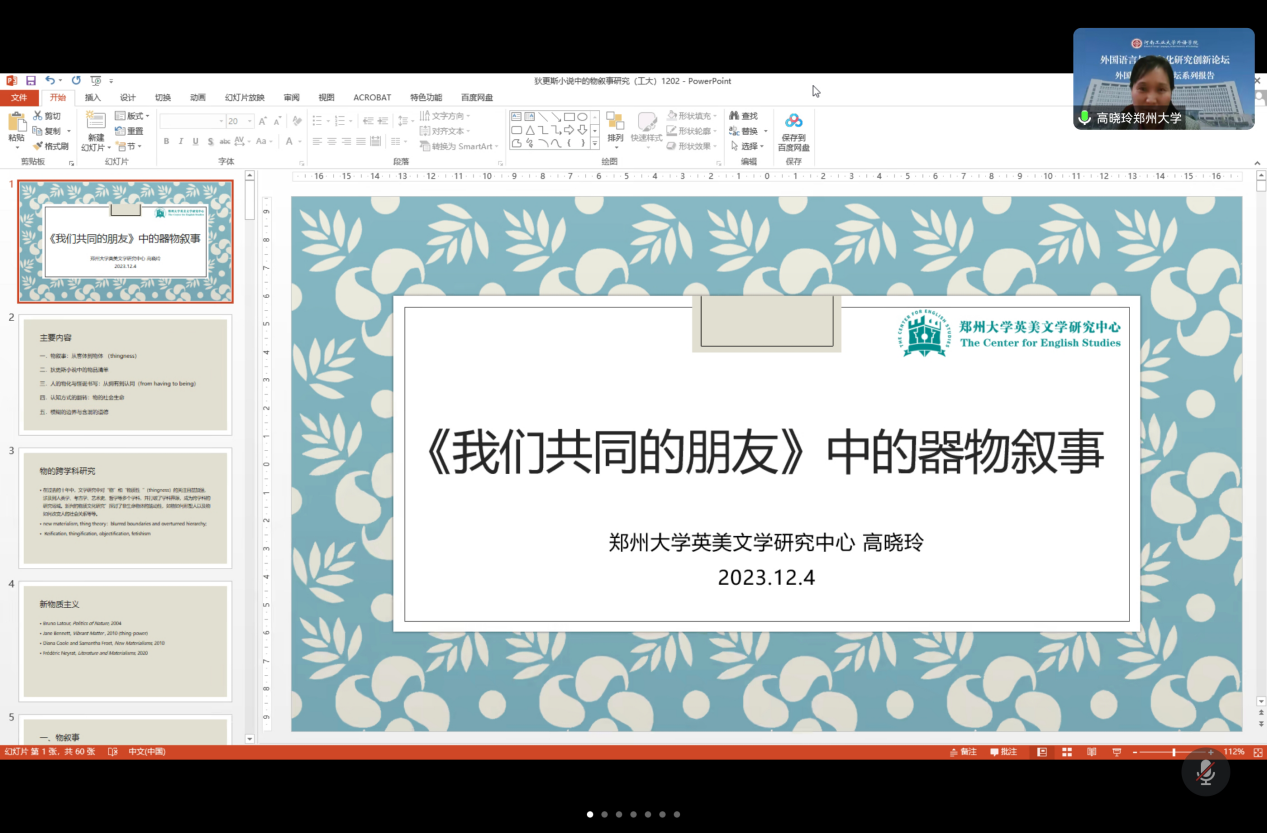1267x833 pixels.
Task: Open the font size combo box
Action: pyautogui.click(x=240, y=121)
